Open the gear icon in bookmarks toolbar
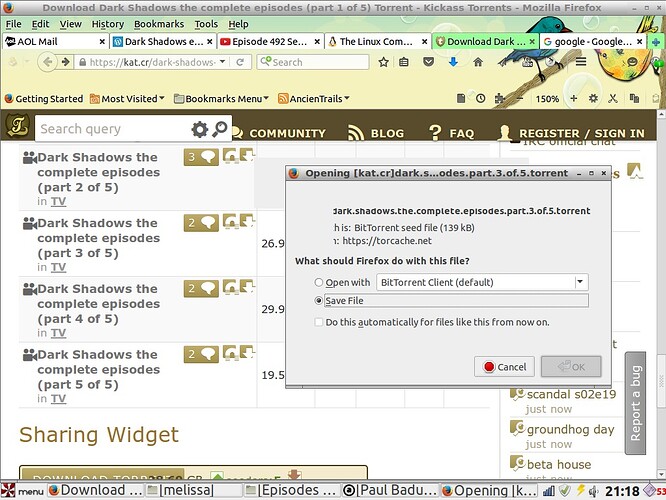This screenshot has height=500, width=666. 593,99
